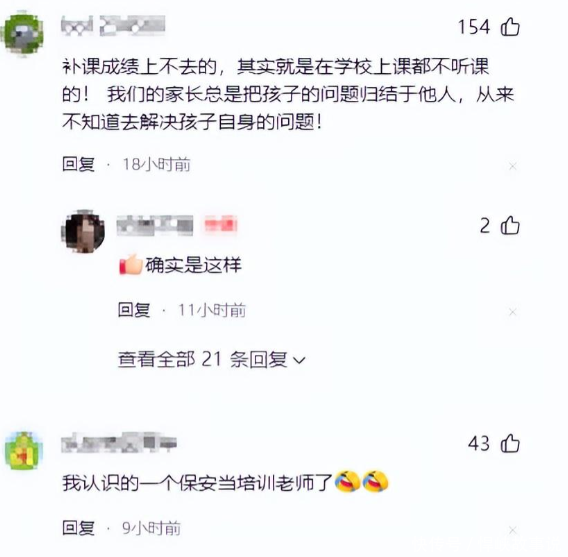Reply to '确实是这样' via 回复
568x557 pixels.
(134, 310)
